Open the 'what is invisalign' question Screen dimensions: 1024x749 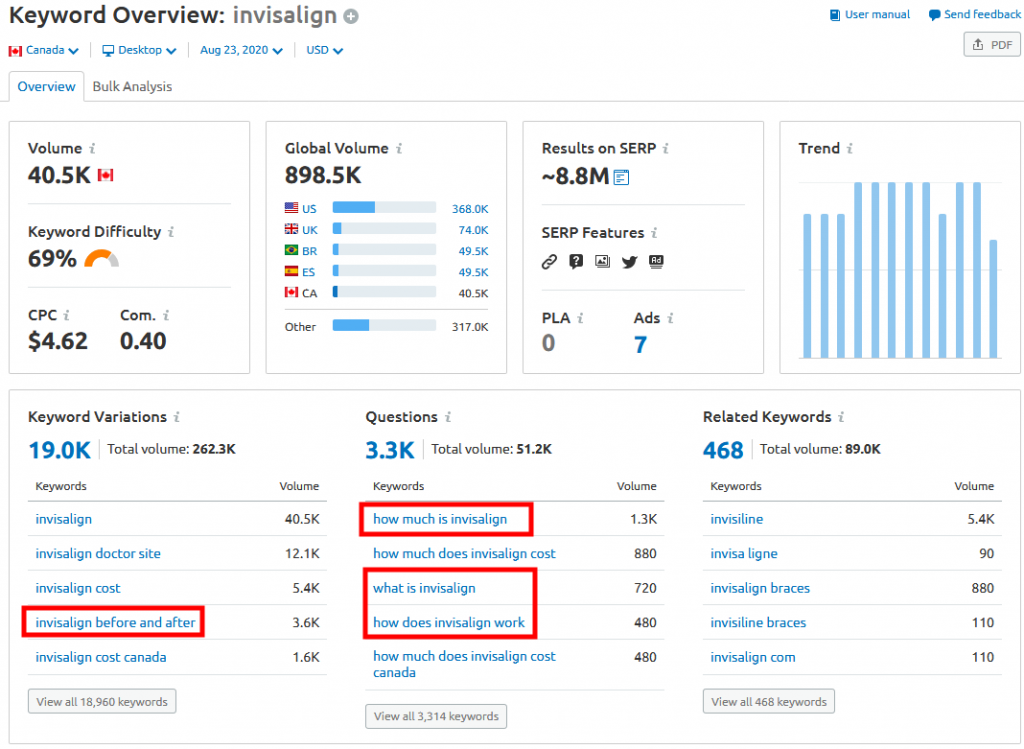[424, 588]
